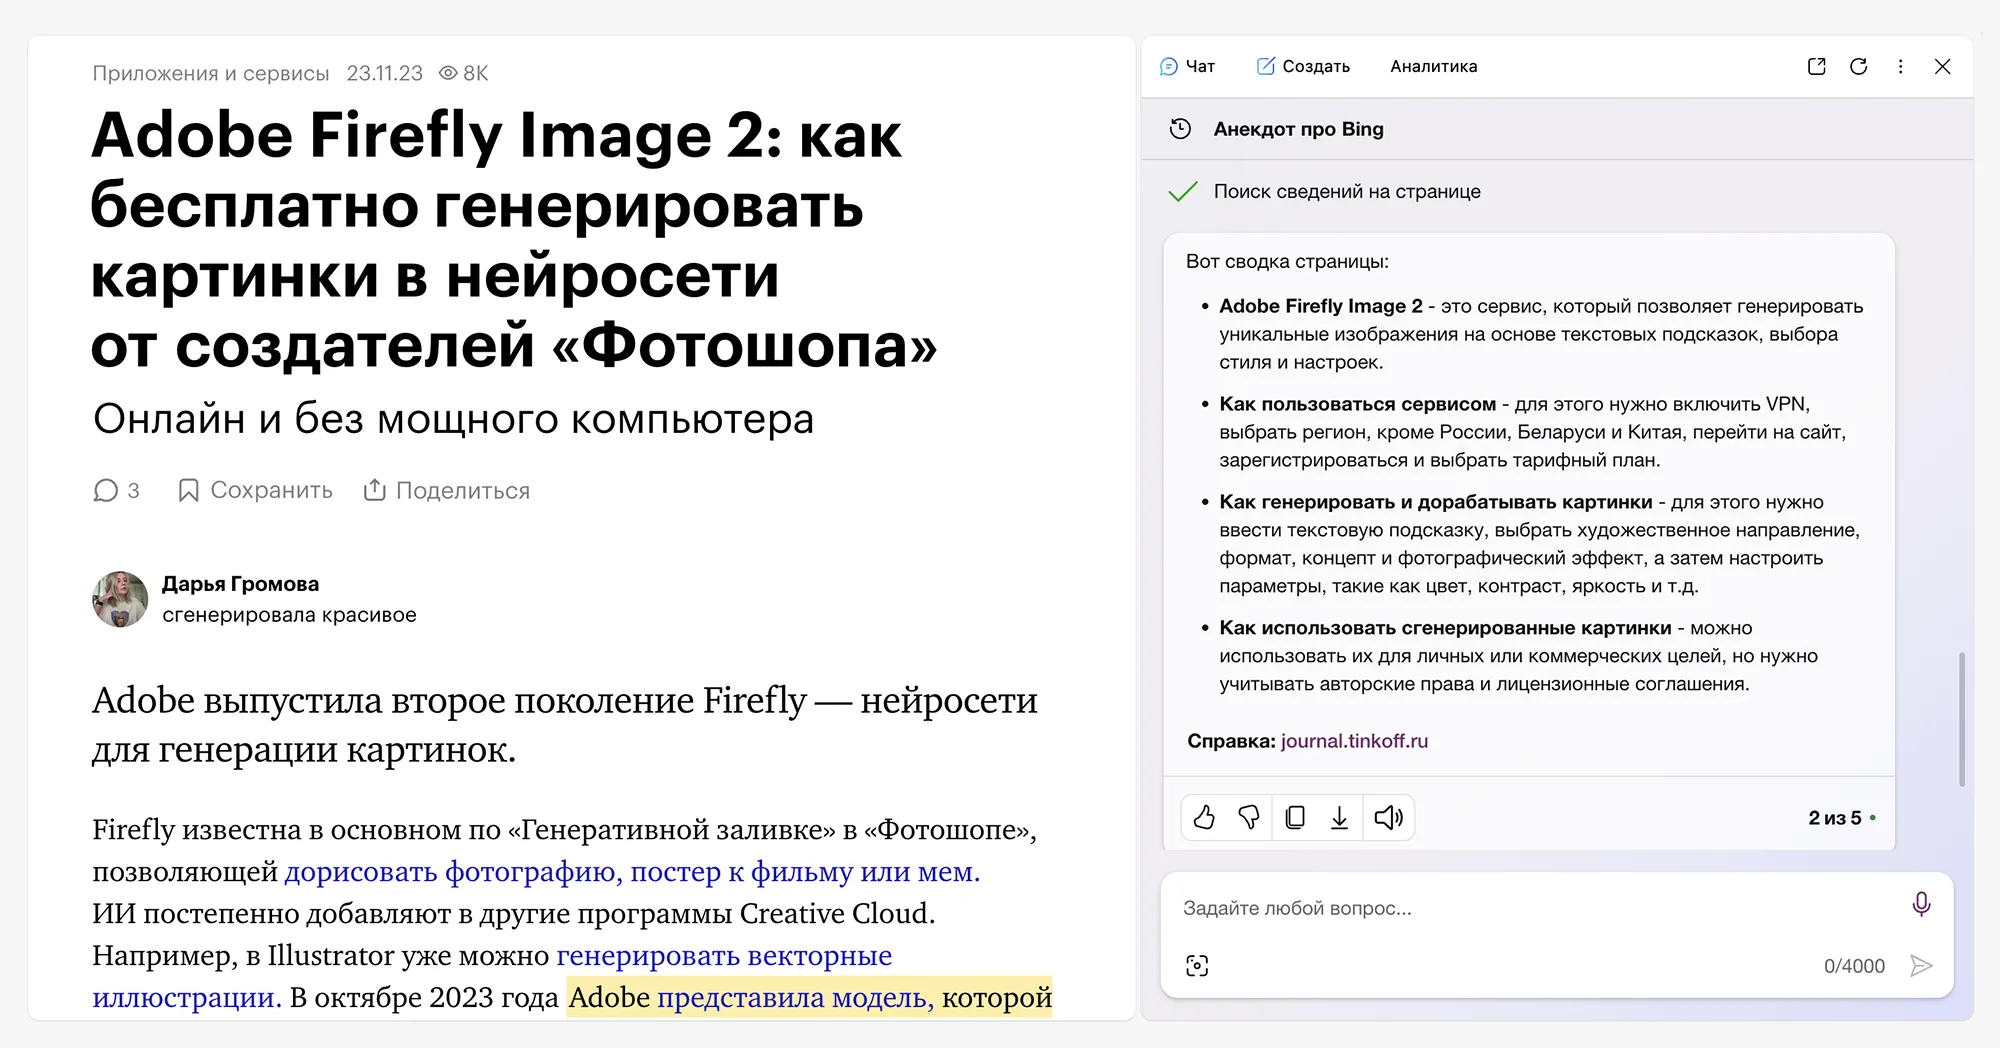Share the article via Поделиться
Screen dimensions: 2000x1048
[446, 490]
